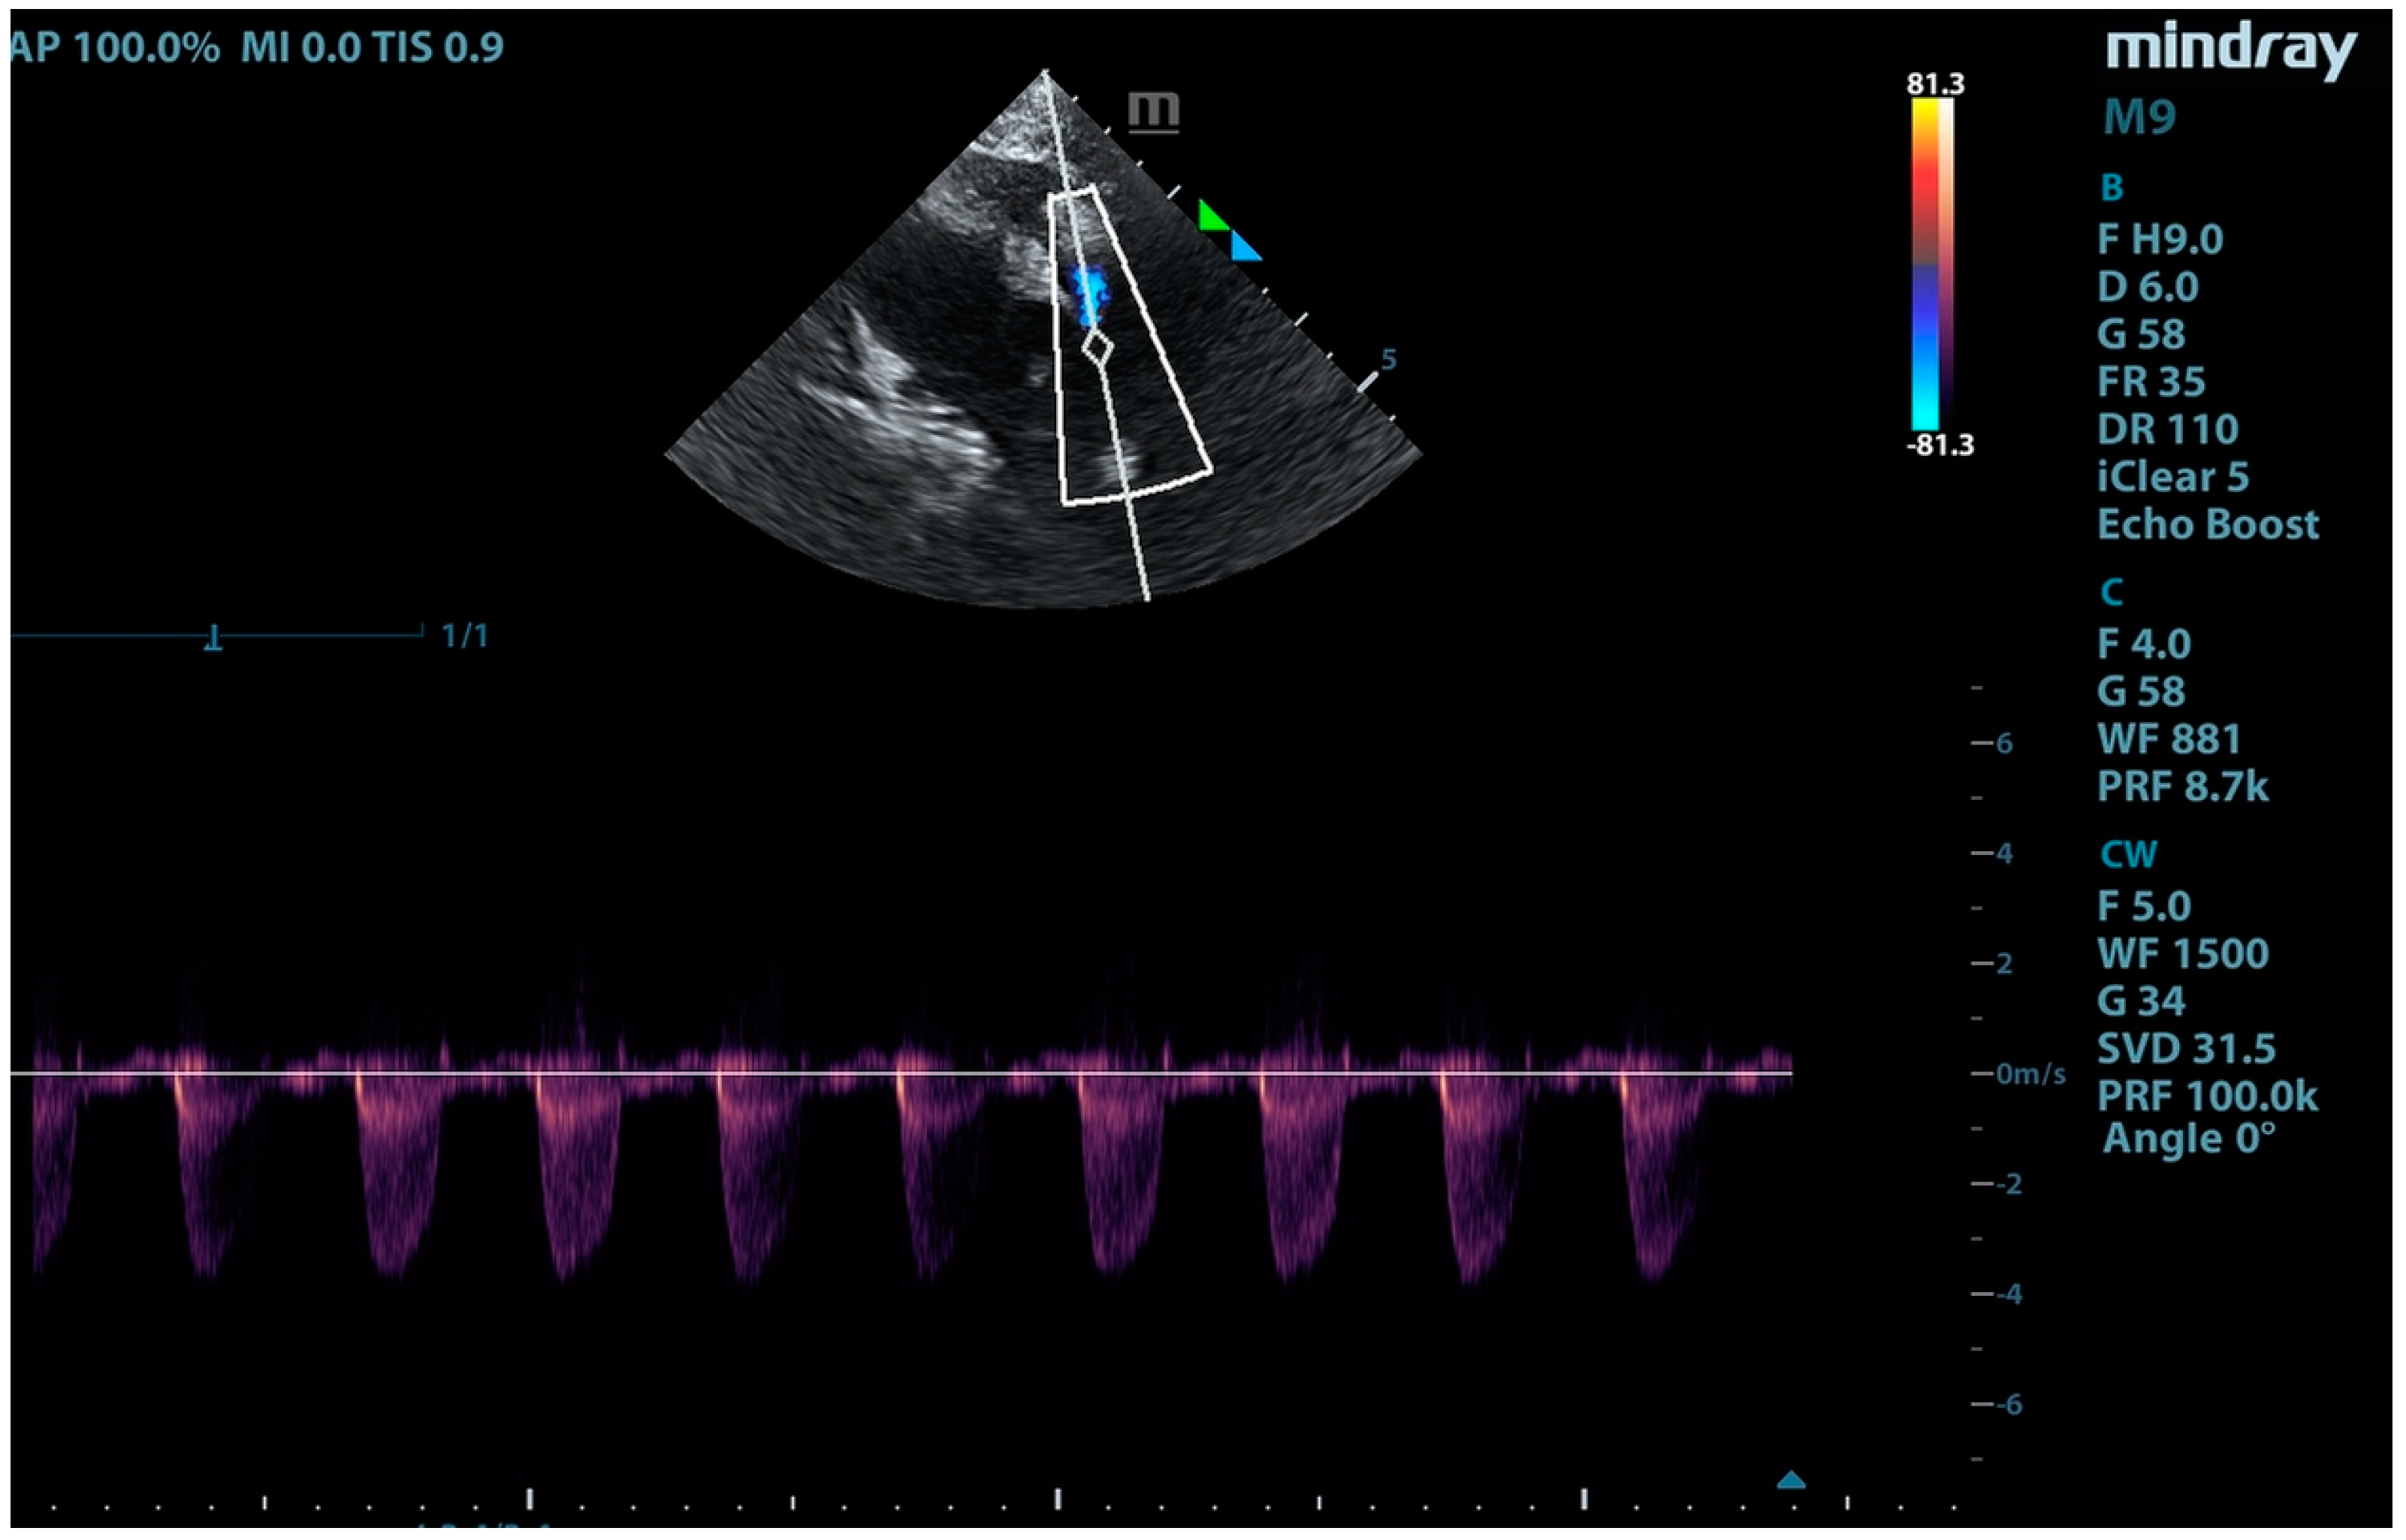Click the cine loop position marker
This screenshot has height=1540, width=2406.
click(213, 637)
